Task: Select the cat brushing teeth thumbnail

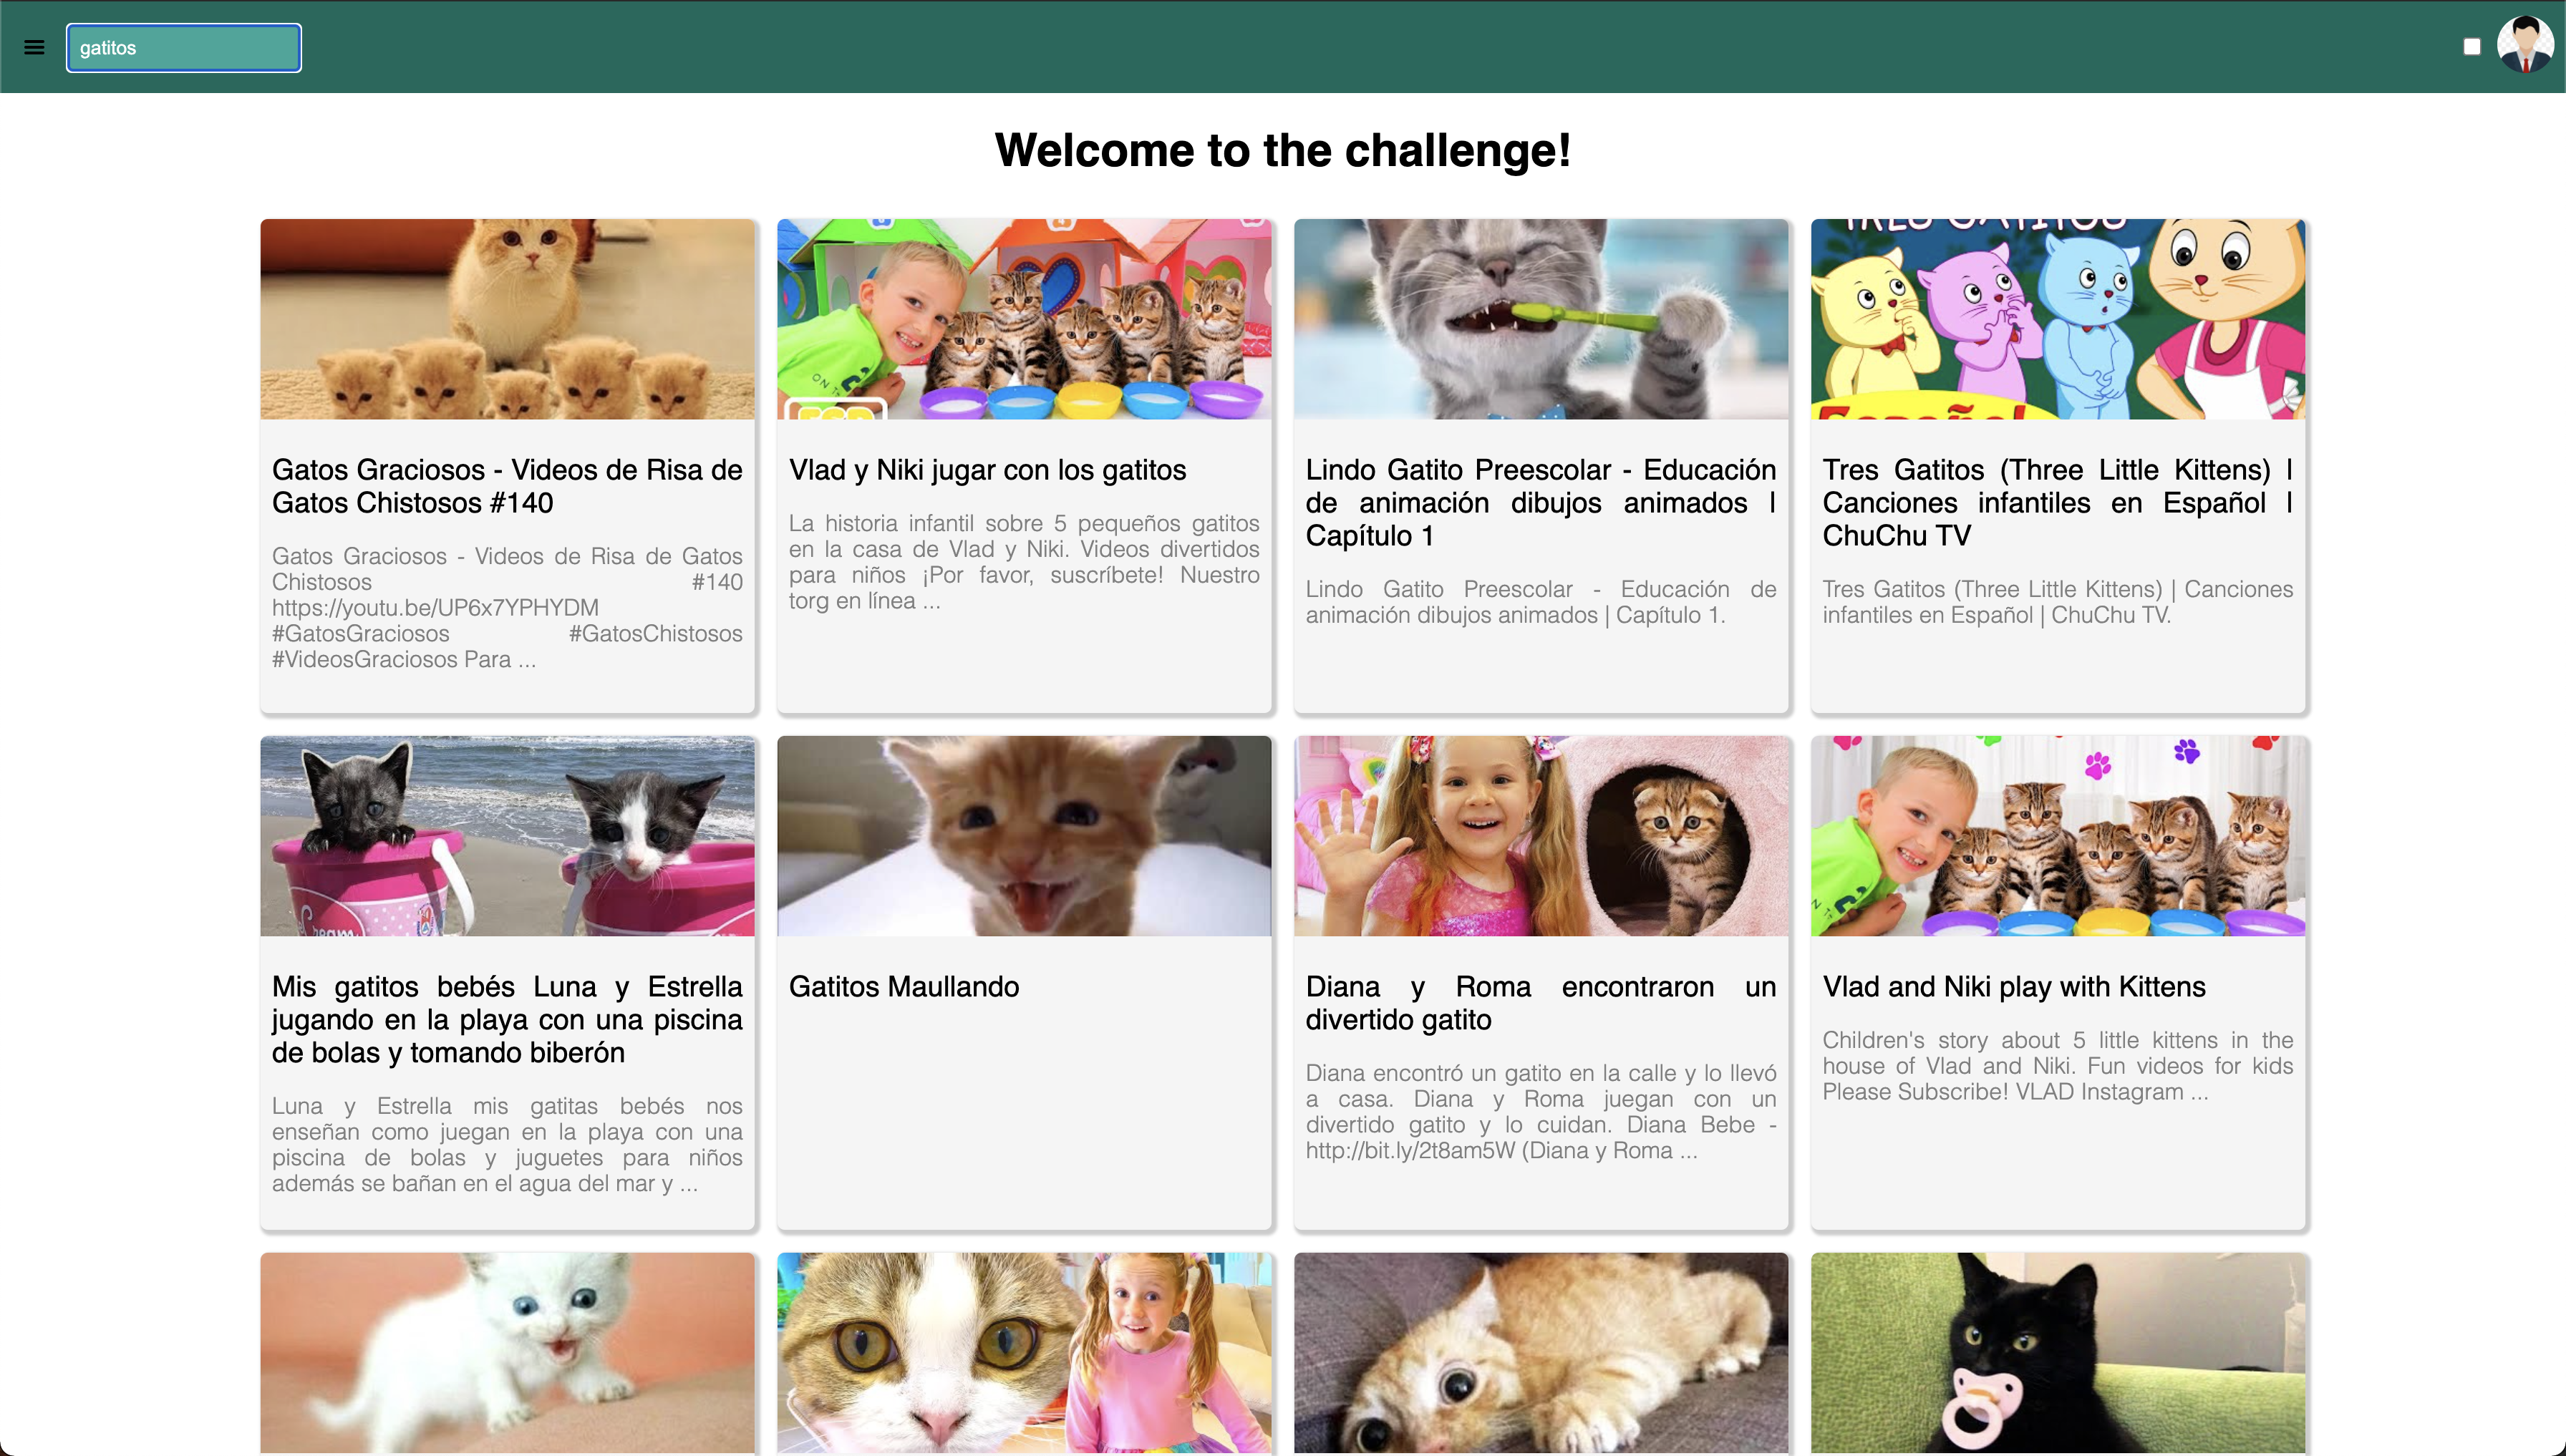Action: coord(1541,319)
